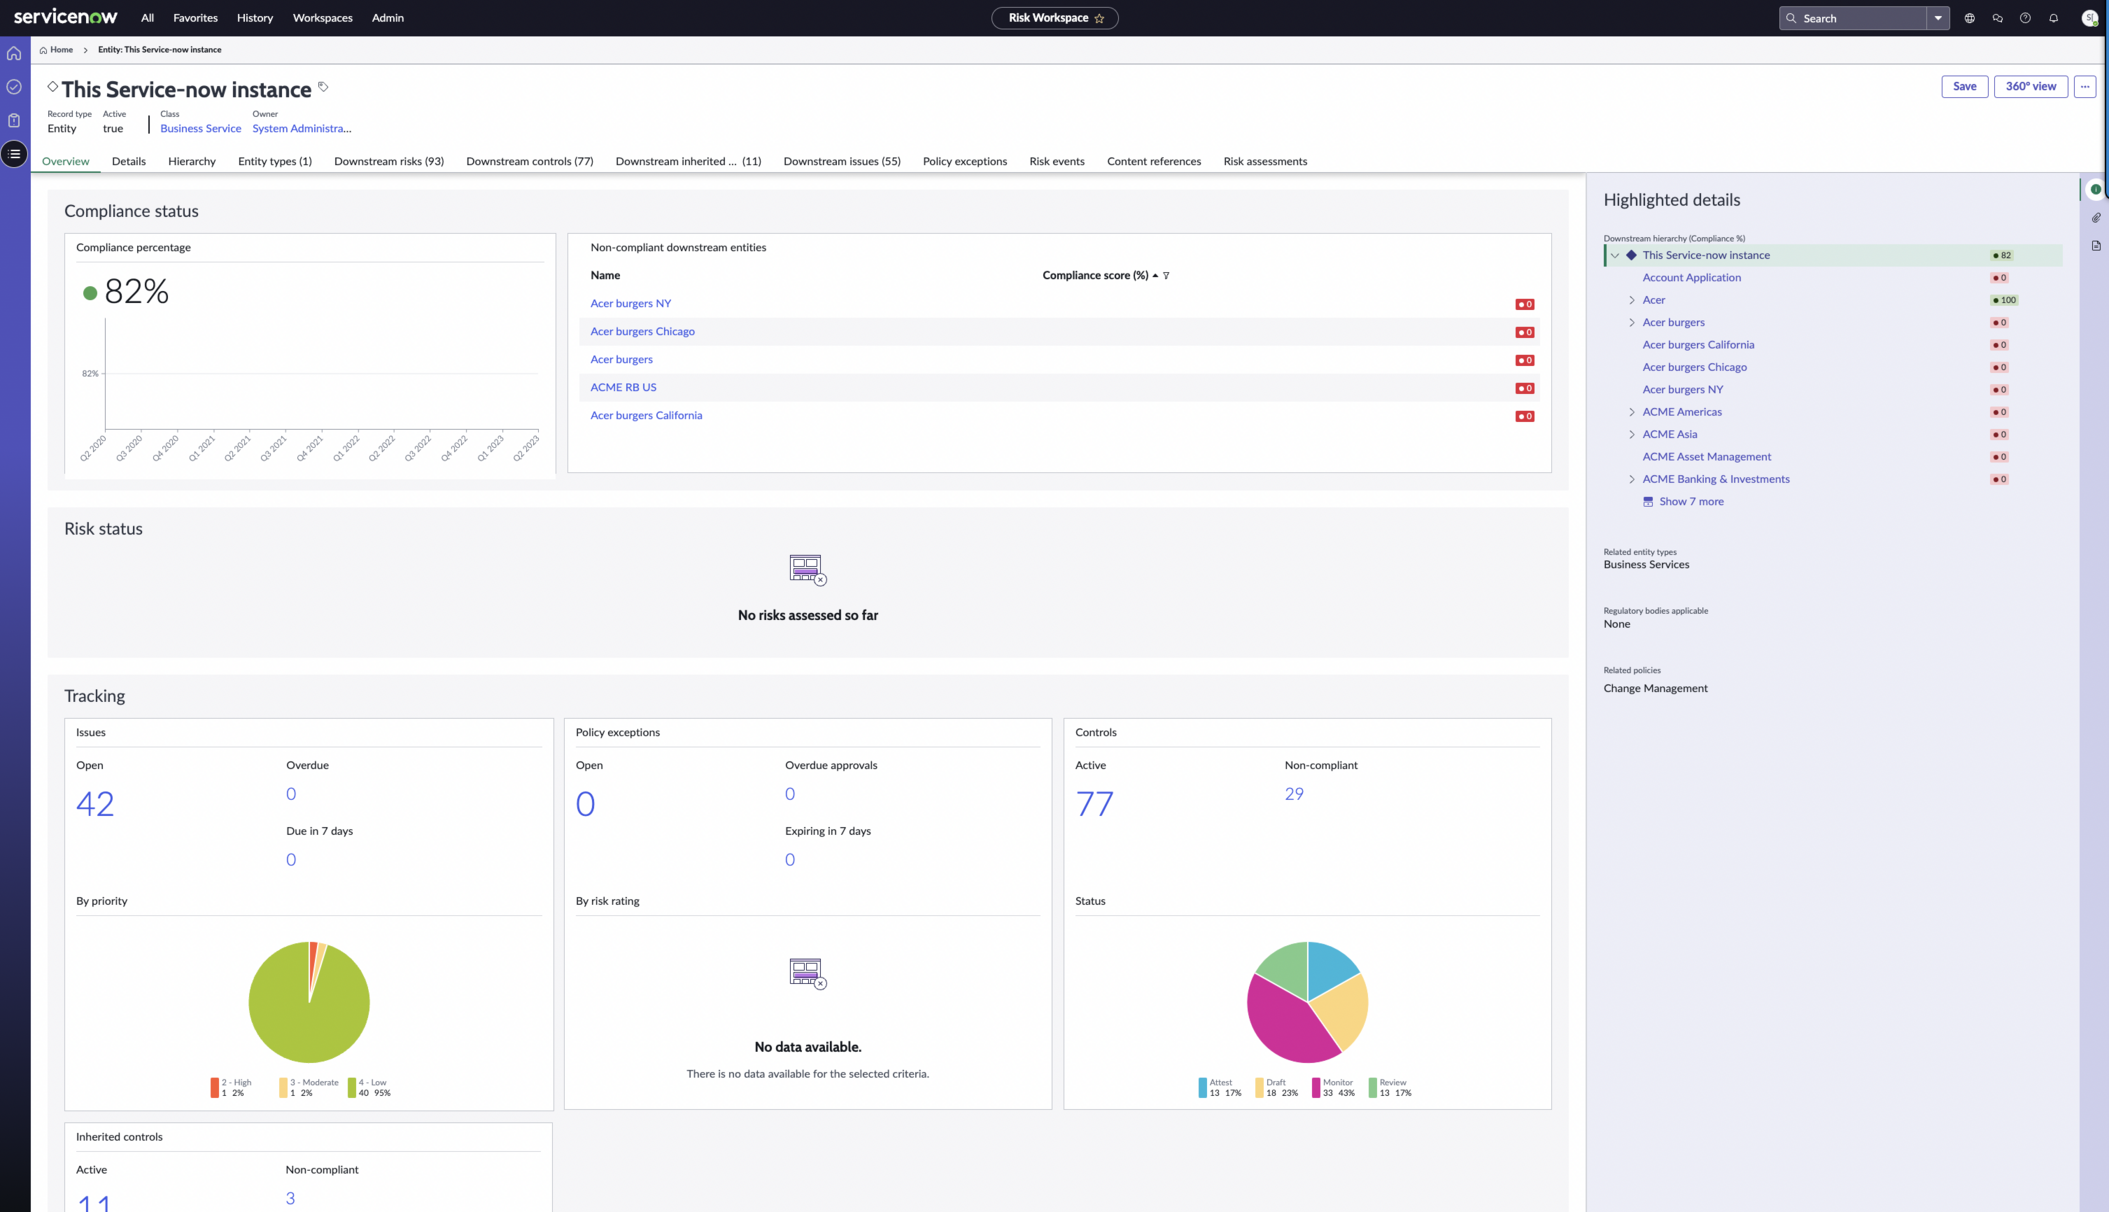Click the 4 - Low legend swatch

(x=352, y=1088)
